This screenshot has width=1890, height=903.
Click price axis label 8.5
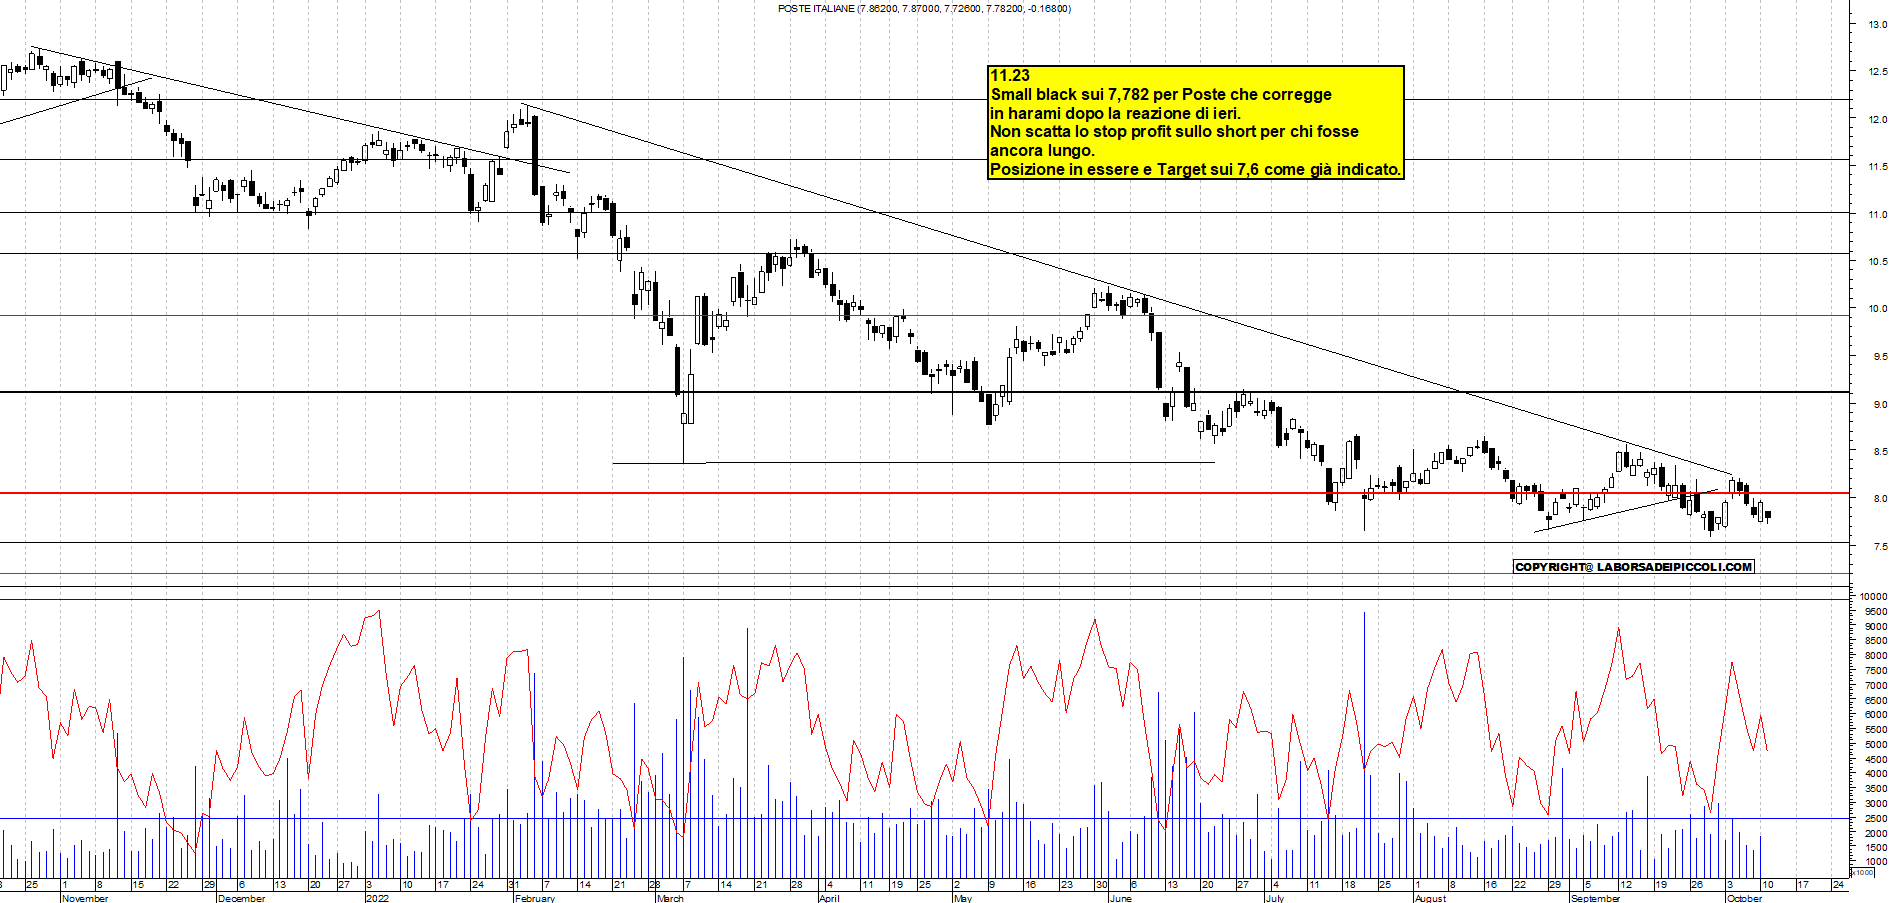(x=1880, y=452)
